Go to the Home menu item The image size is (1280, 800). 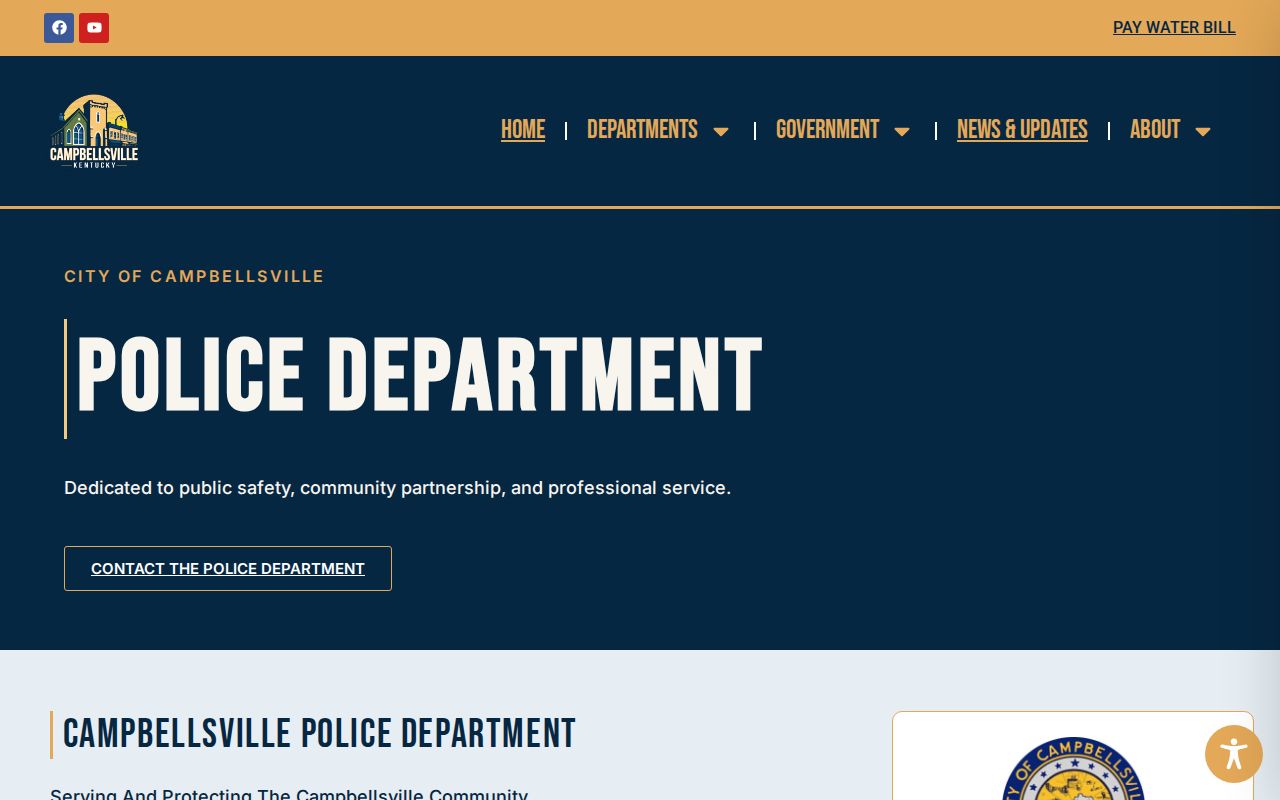[523, 130]
